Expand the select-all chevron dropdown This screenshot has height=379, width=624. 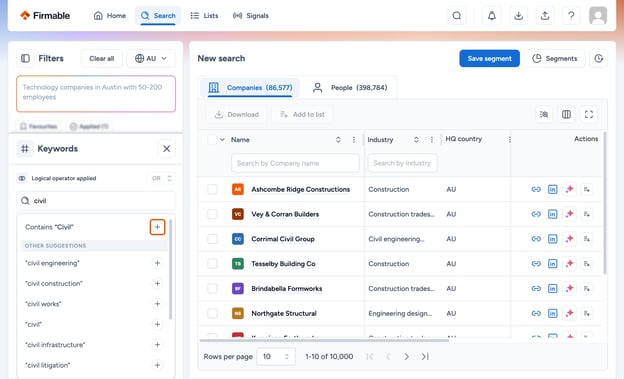tap(222, 140)
